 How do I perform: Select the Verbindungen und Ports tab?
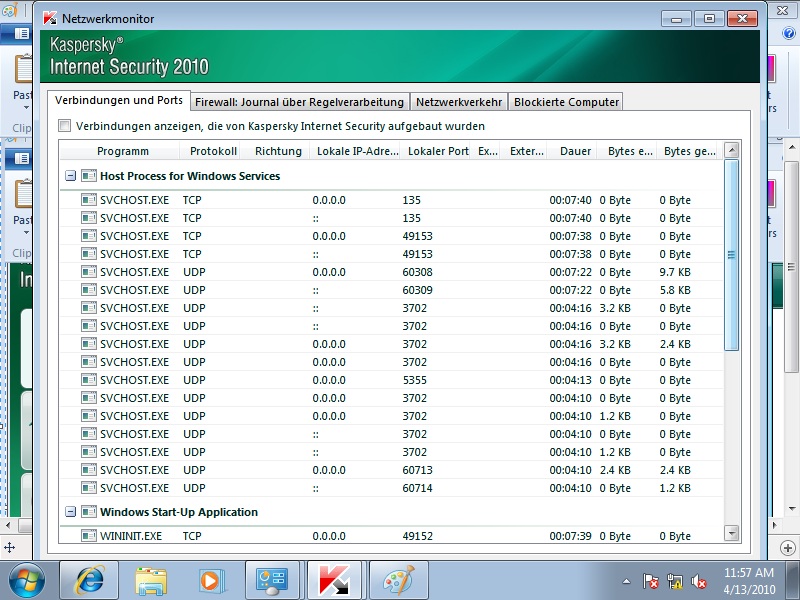tap(119, 101)
